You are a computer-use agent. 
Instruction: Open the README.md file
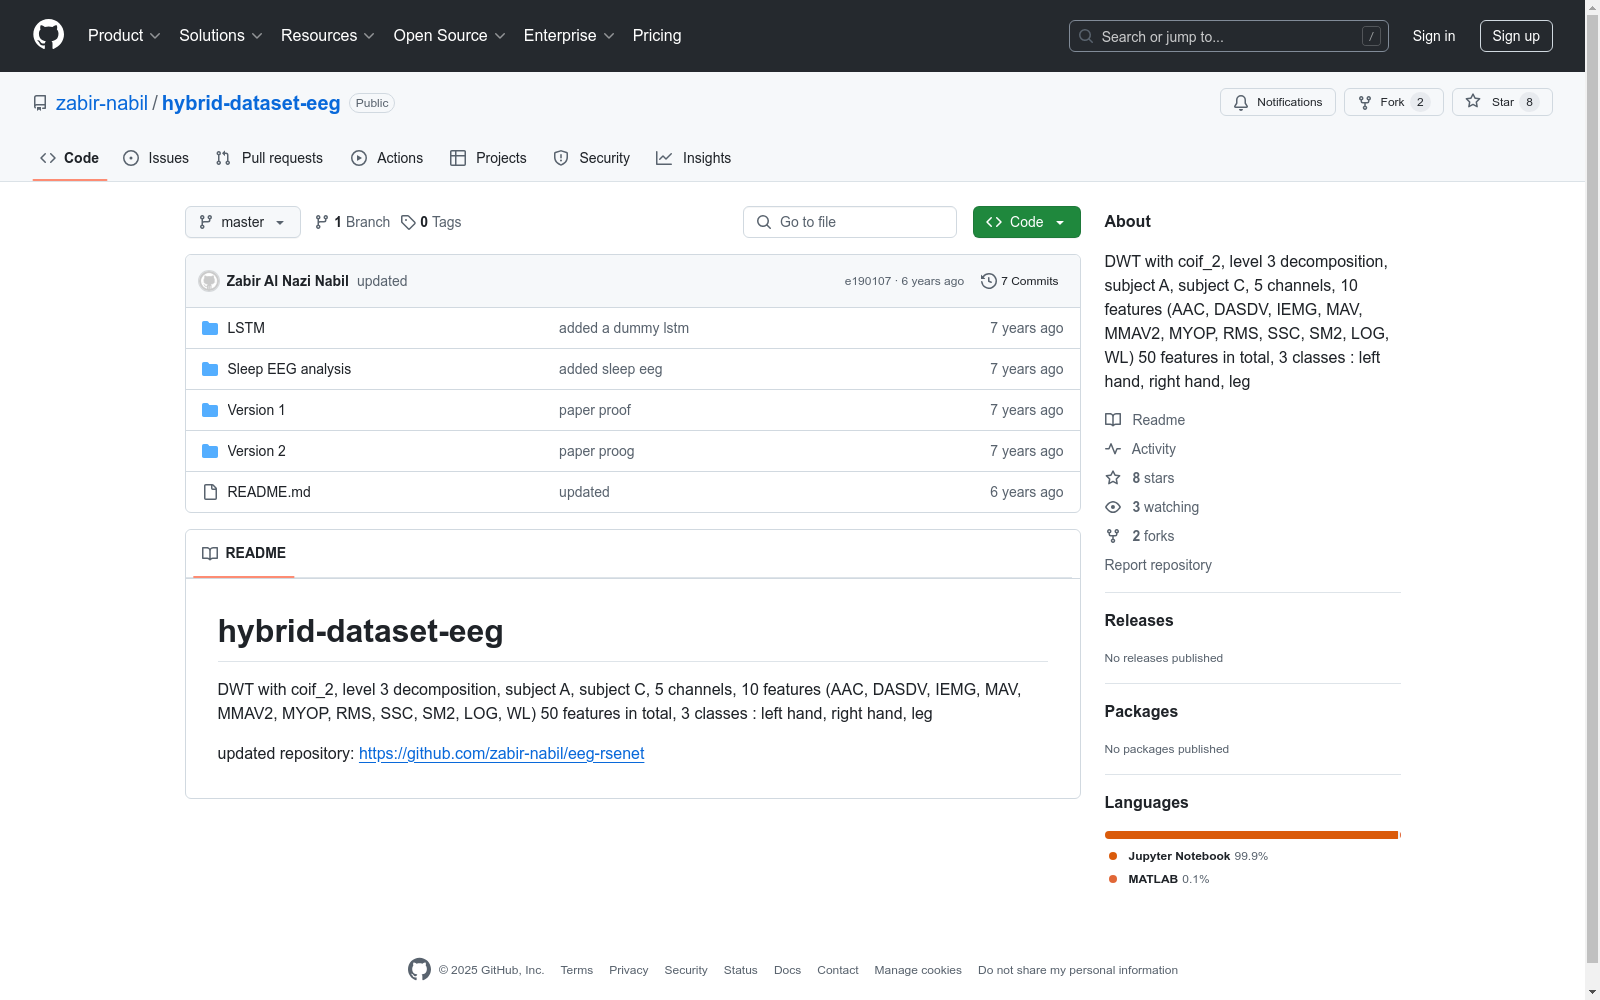pos(269,492)
